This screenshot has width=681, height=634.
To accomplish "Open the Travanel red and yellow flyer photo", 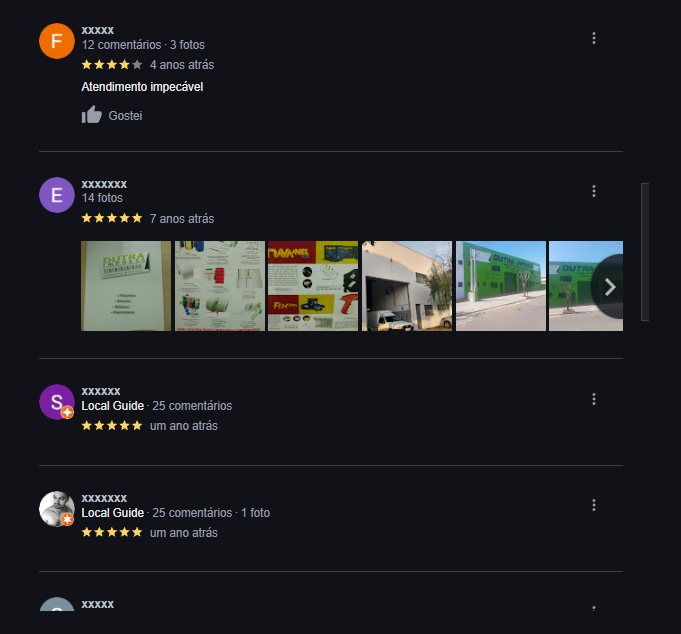I will click(x=313, y=286).
